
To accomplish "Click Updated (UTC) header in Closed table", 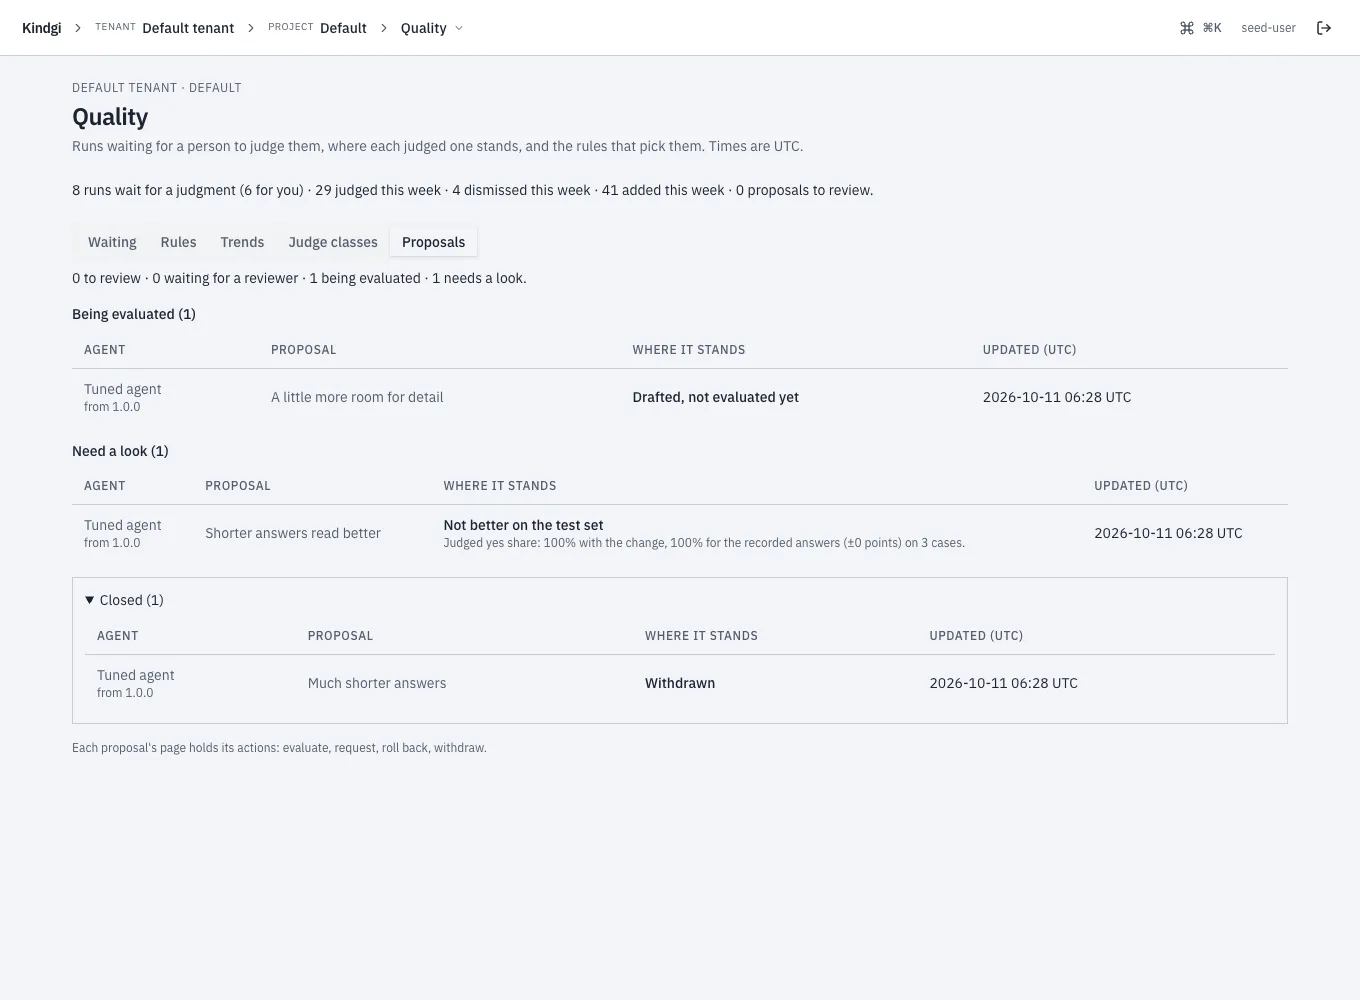I will [x=976, y=636].
